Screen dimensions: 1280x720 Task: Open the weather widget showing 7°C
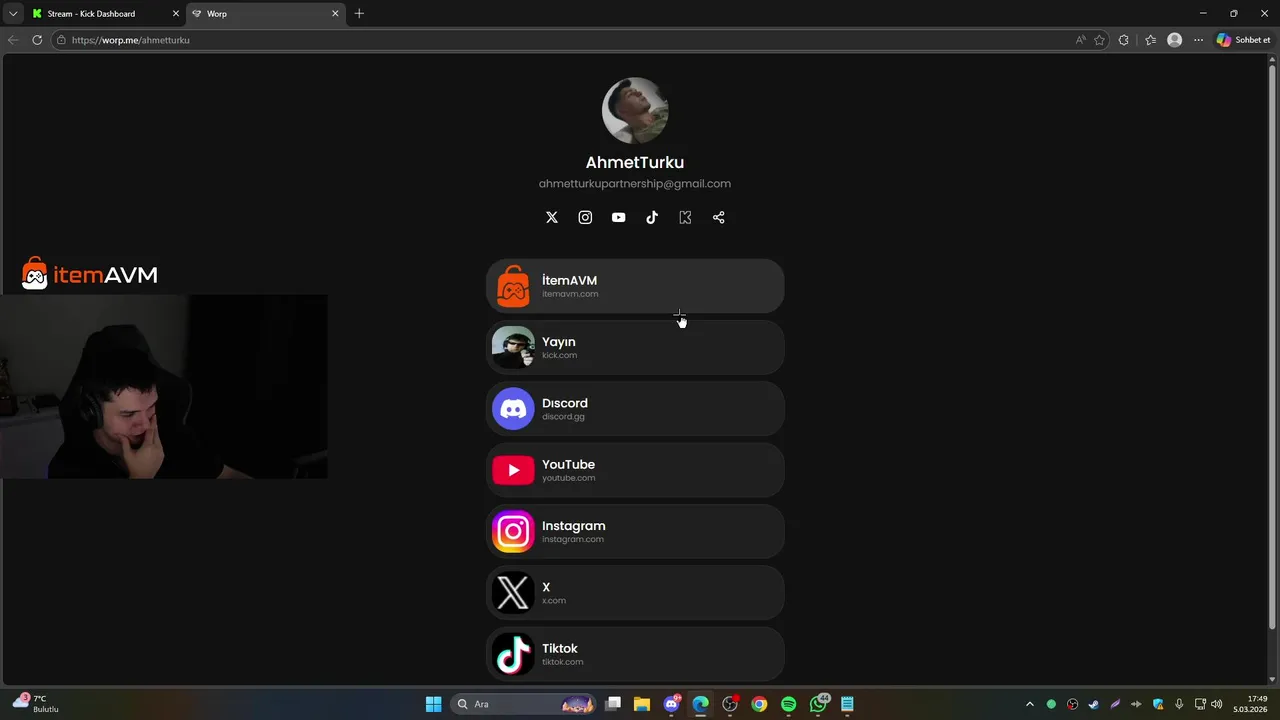tap(37, 704)
